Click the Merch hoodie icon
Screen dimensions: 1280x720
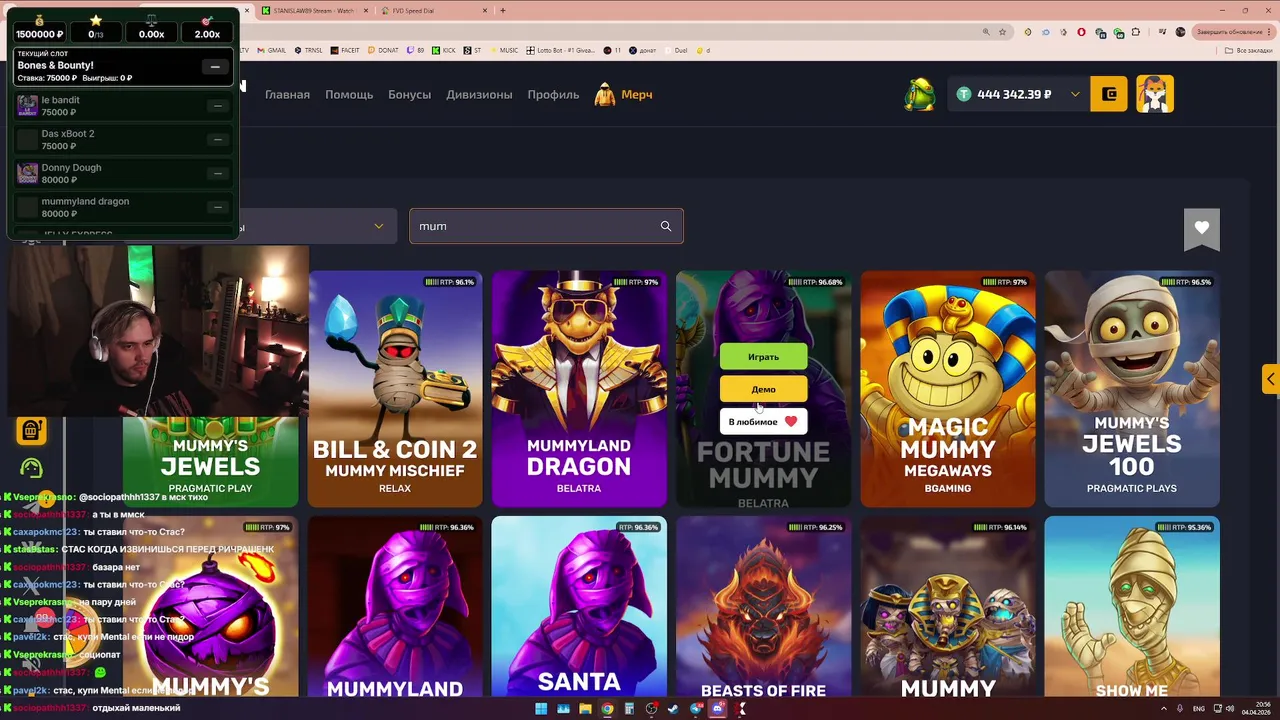605,95
